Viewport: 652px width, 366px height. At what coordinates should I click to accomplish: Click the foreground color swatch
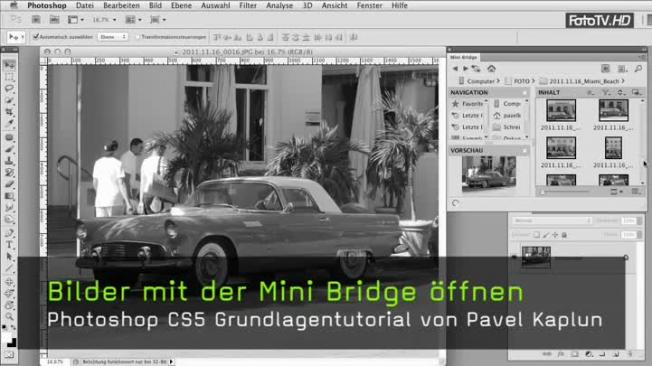pyautogui.click(x=7, y=337)
